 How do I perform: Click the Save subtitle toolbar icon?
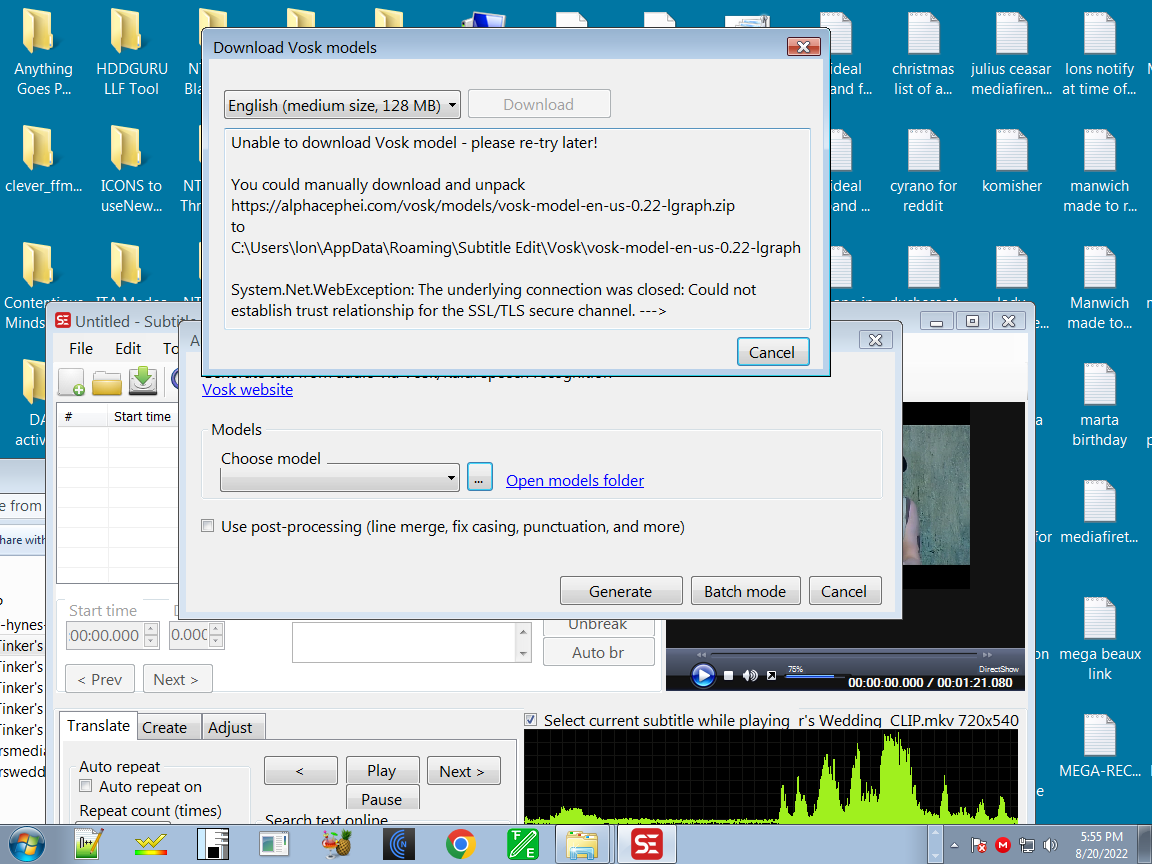tap(143, 381)
